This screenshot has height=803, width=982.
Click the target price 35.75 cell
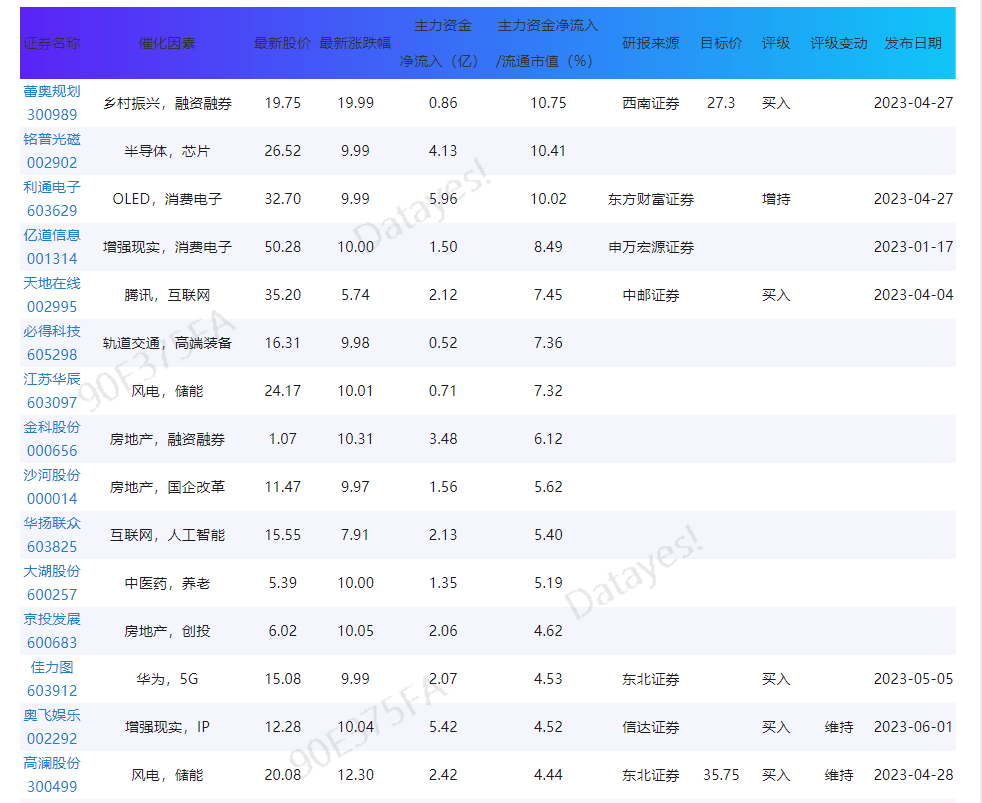pyautogui.click(x=721, y=775)
